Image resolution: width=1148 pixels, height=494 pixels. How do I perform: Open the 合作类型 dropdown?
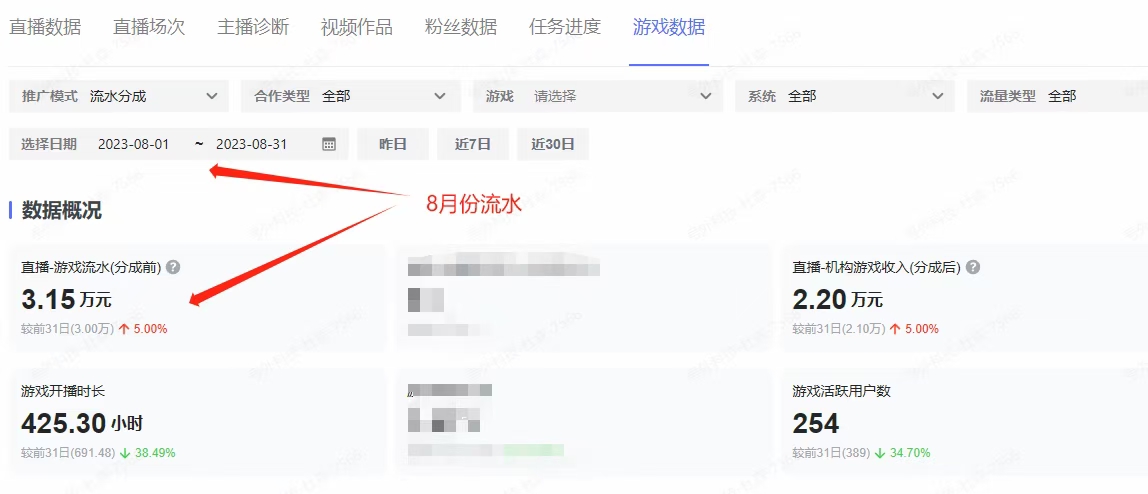pos(351,96)
